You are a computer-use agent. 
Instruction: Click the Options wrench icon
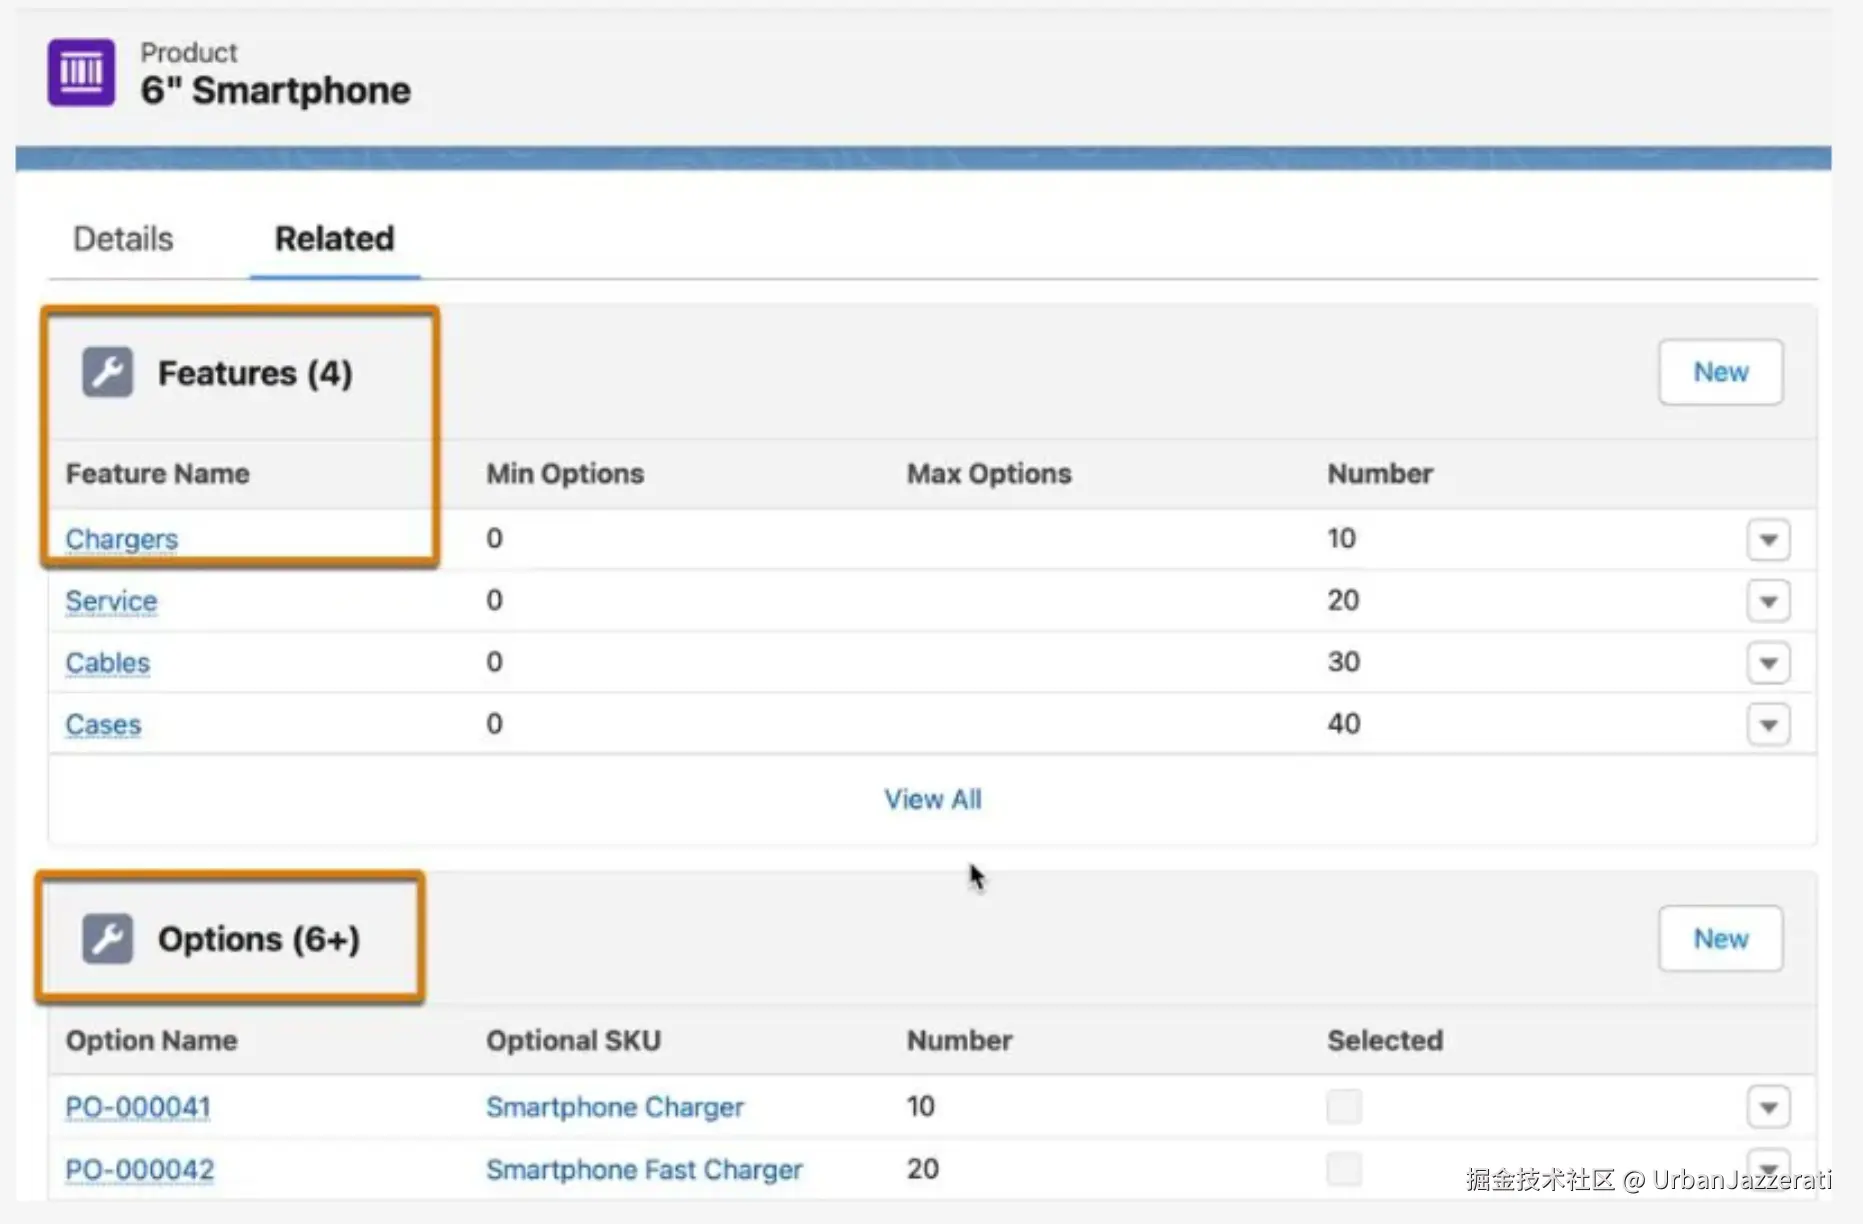[x=107, y=939]
